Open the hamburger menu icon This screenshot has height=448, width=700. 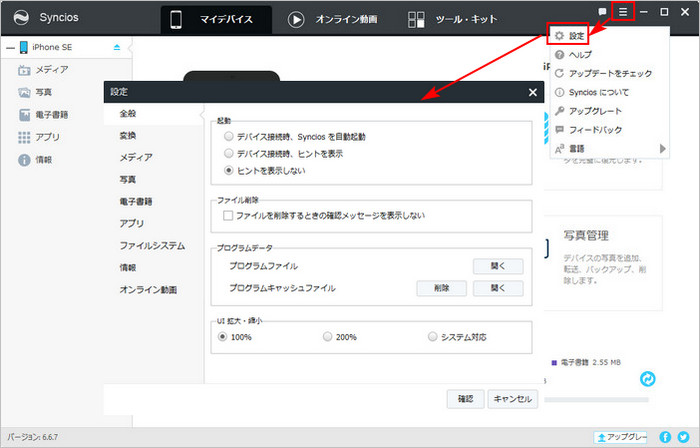pos(623,12)
